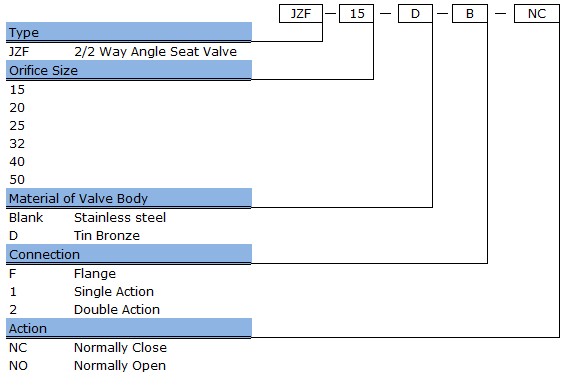Select the B connection code box
This screenshot has height=387, width=579.
(x=470, y=14)
